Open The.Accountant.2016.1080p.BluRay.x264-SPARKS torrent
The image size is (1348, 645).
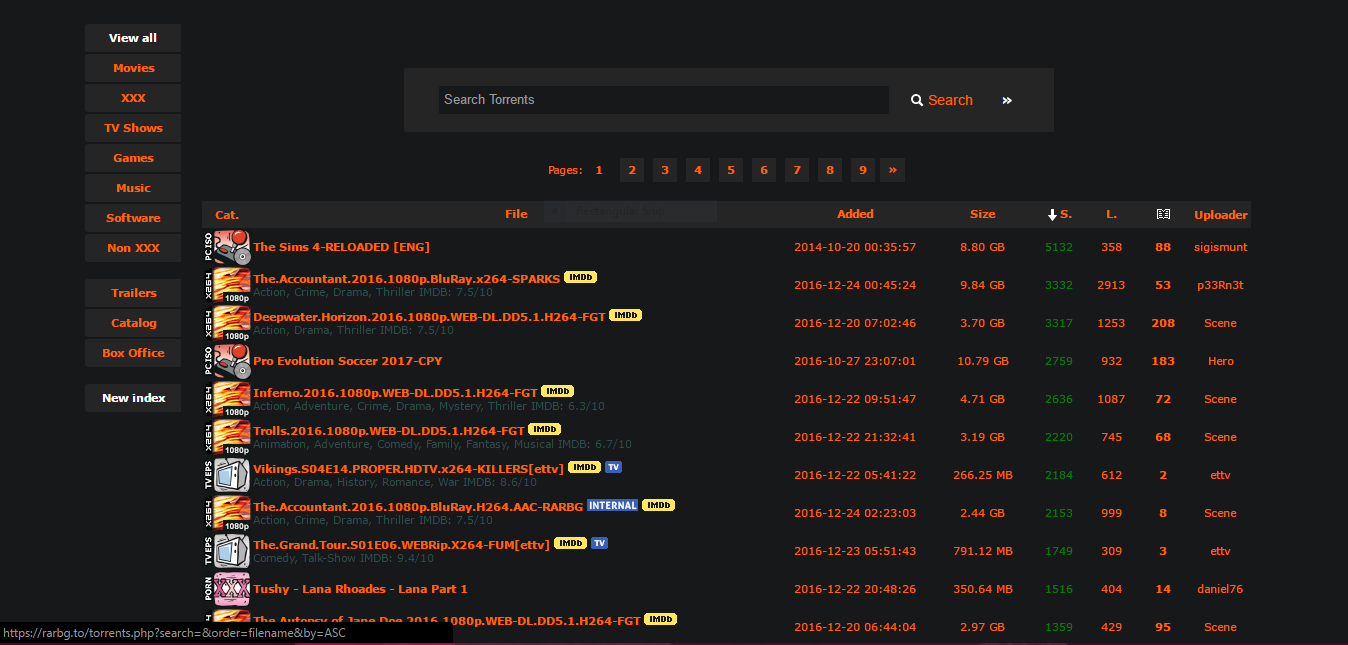406,278
